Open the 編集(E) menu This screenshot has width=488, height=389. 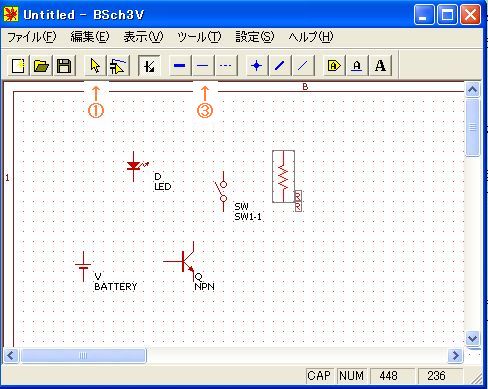pos(90,37)
